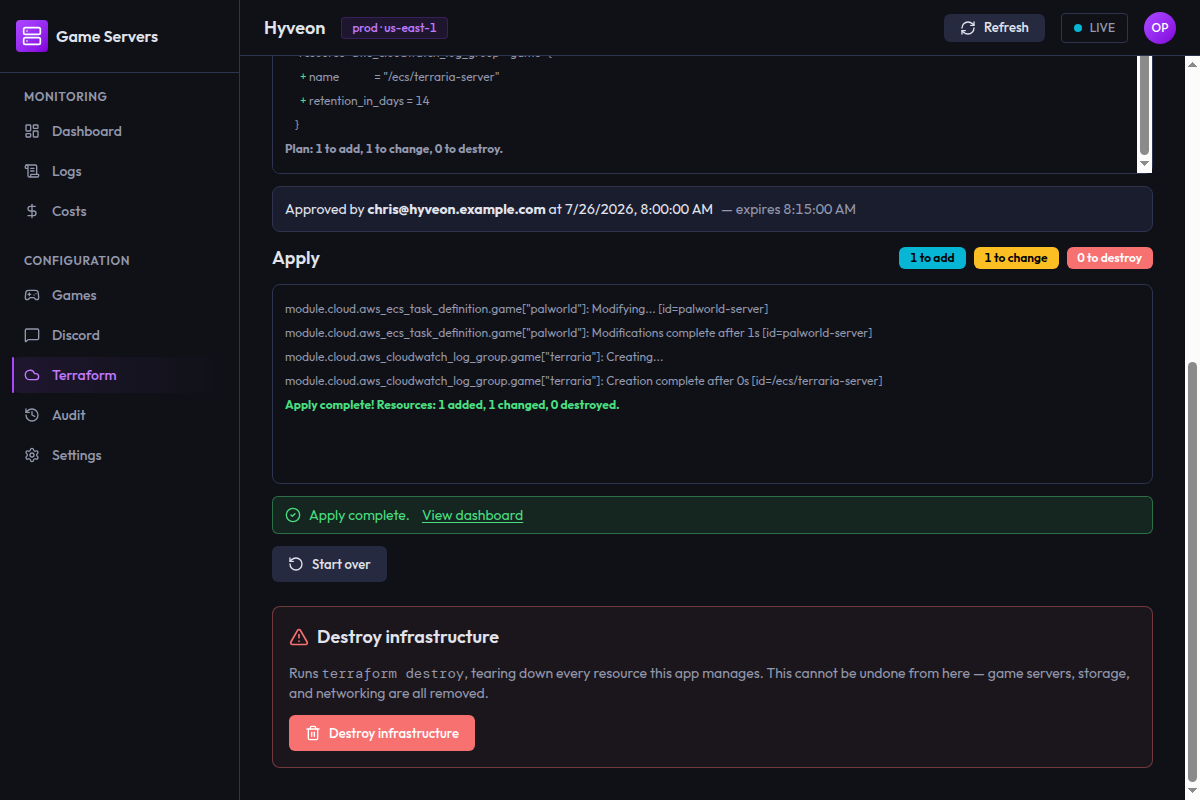The image size is (1200, 800).
Task: Open the OP user avatar menu
Action: (x=1160, y=28)
